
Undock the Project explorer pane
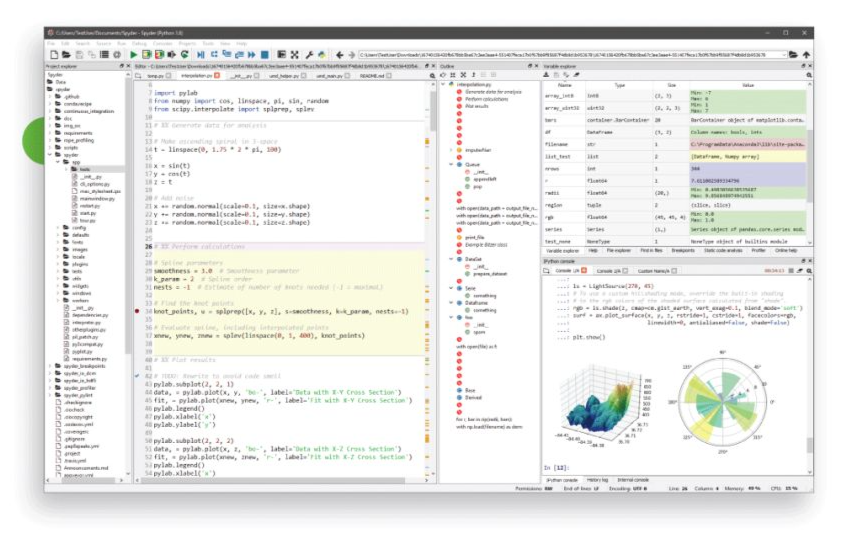pyautogui.click(x=121, y=66)
